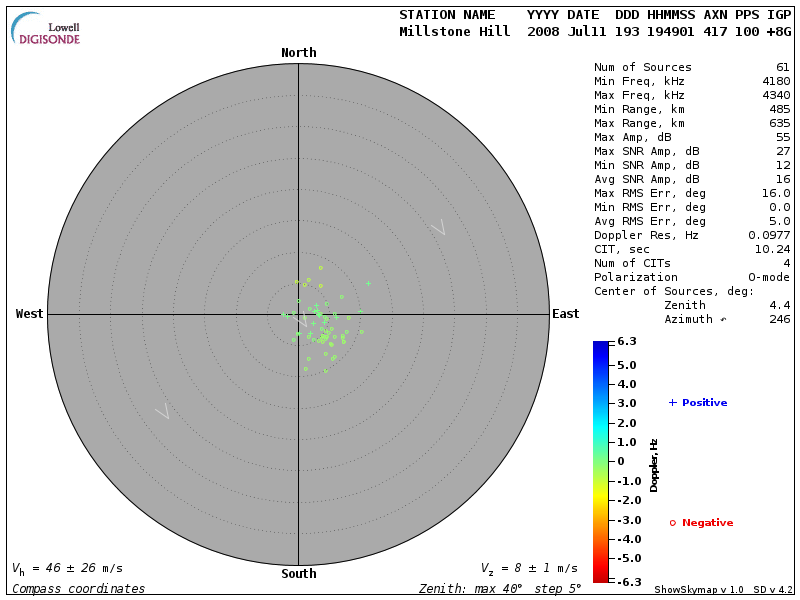
Task: Click the West compass label
Action: click(x=30, y=314)
